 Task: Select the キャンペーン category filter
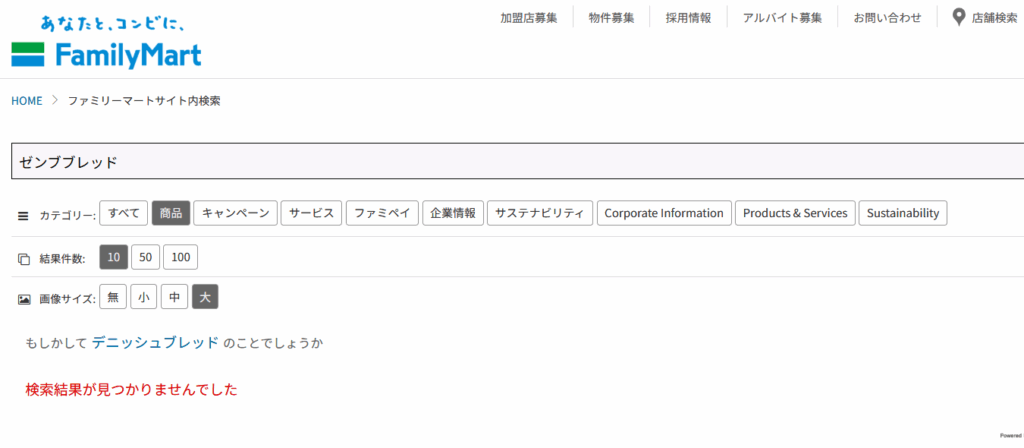[x=236, y=213]
